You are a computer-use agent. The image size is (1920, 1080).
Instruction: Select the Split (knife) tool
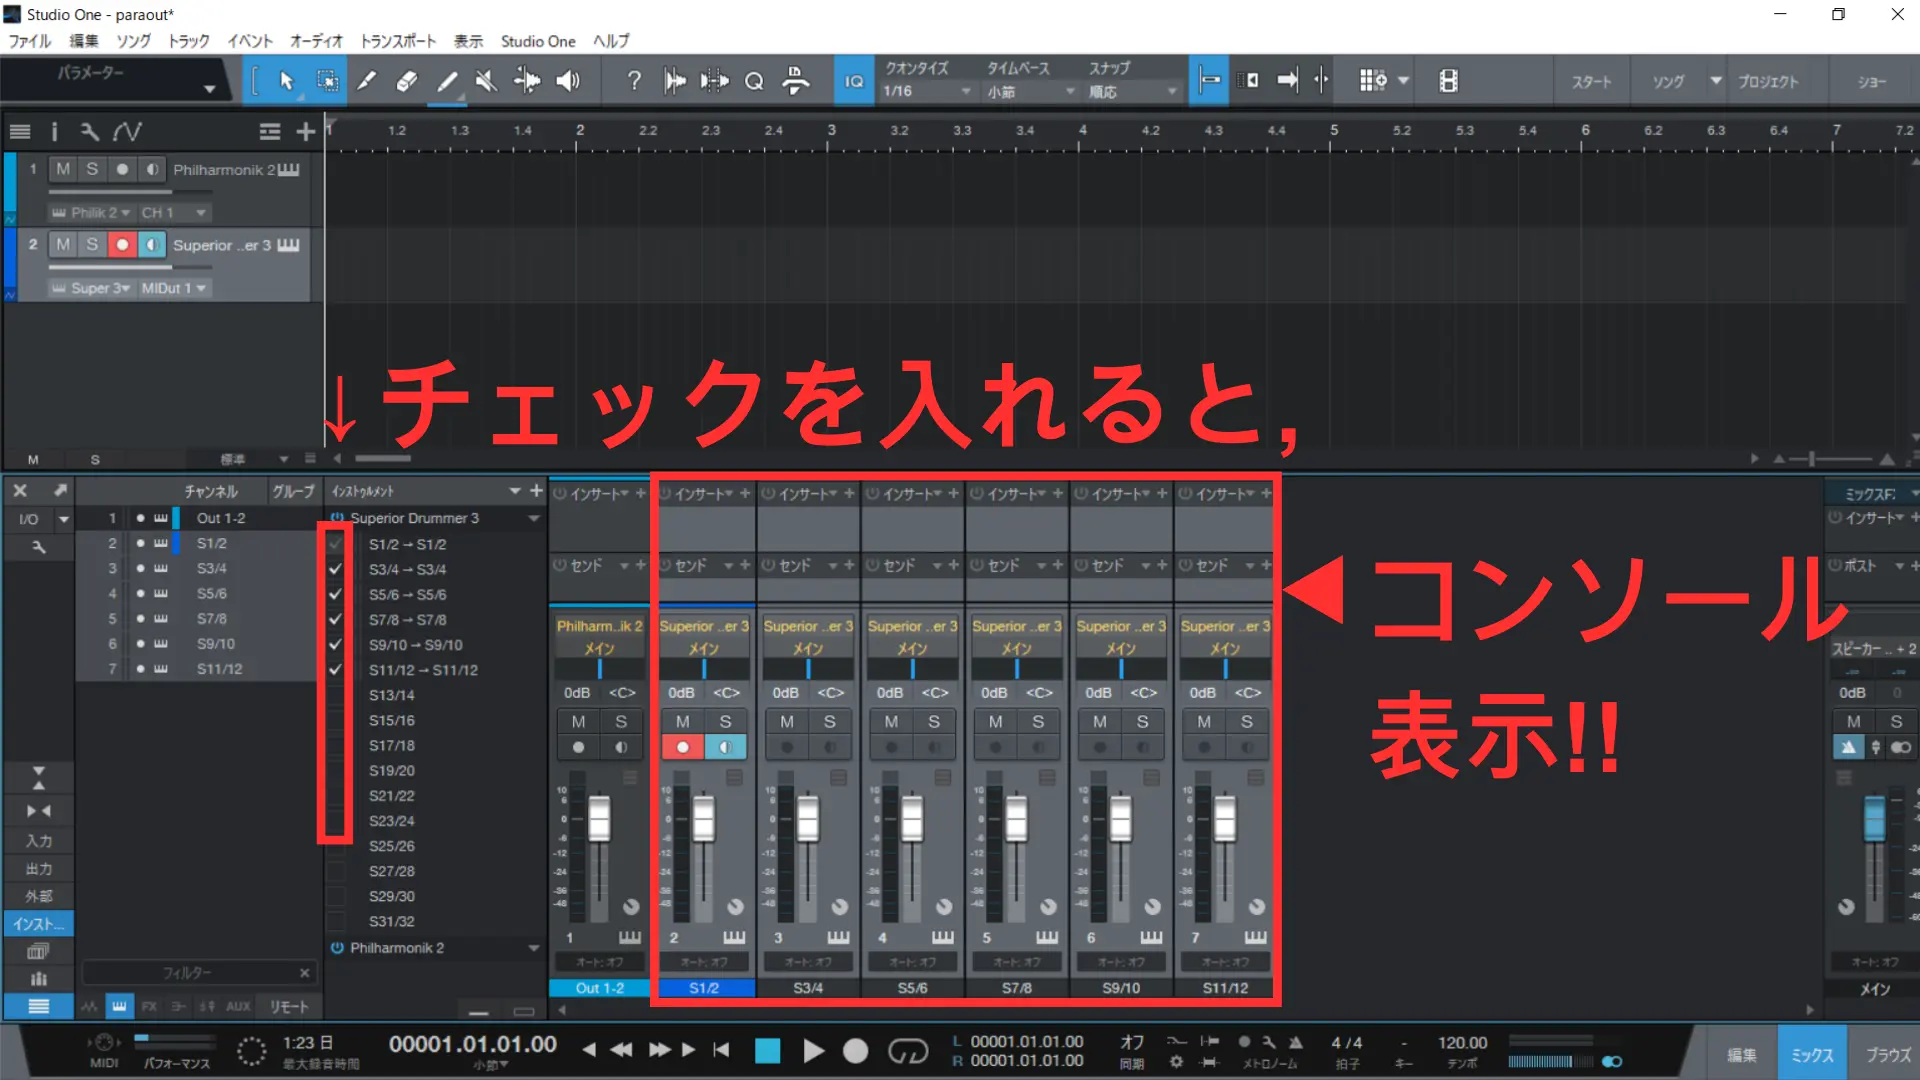click(x=367, y=81)
